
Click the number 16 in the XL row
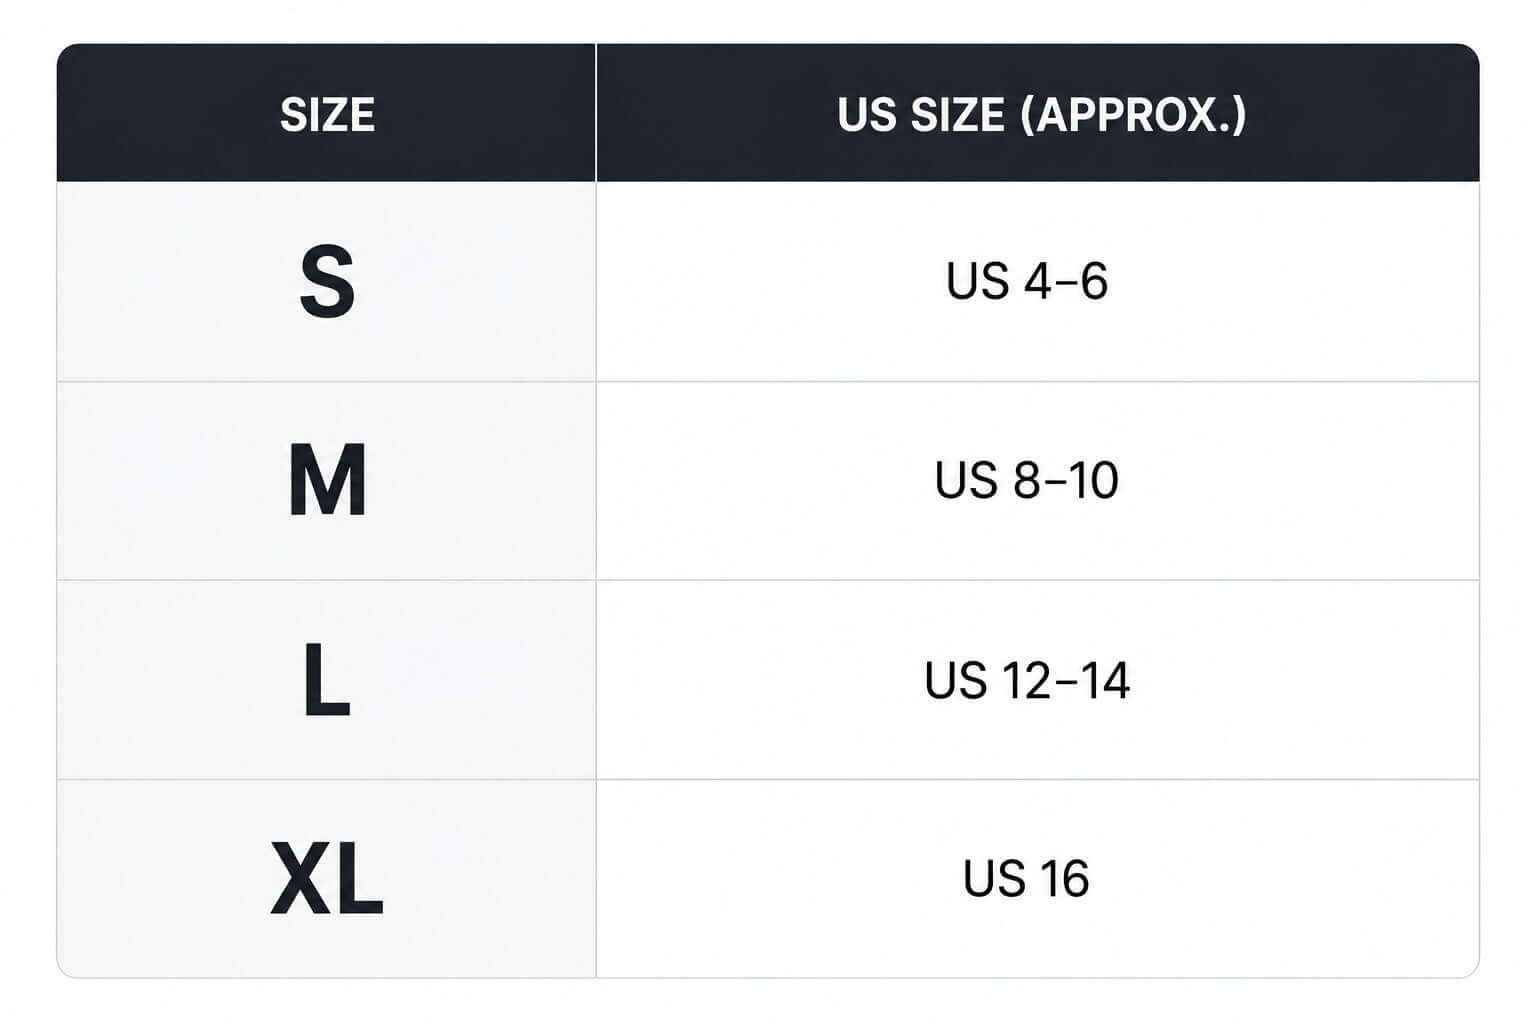[x=1065, y=878]
